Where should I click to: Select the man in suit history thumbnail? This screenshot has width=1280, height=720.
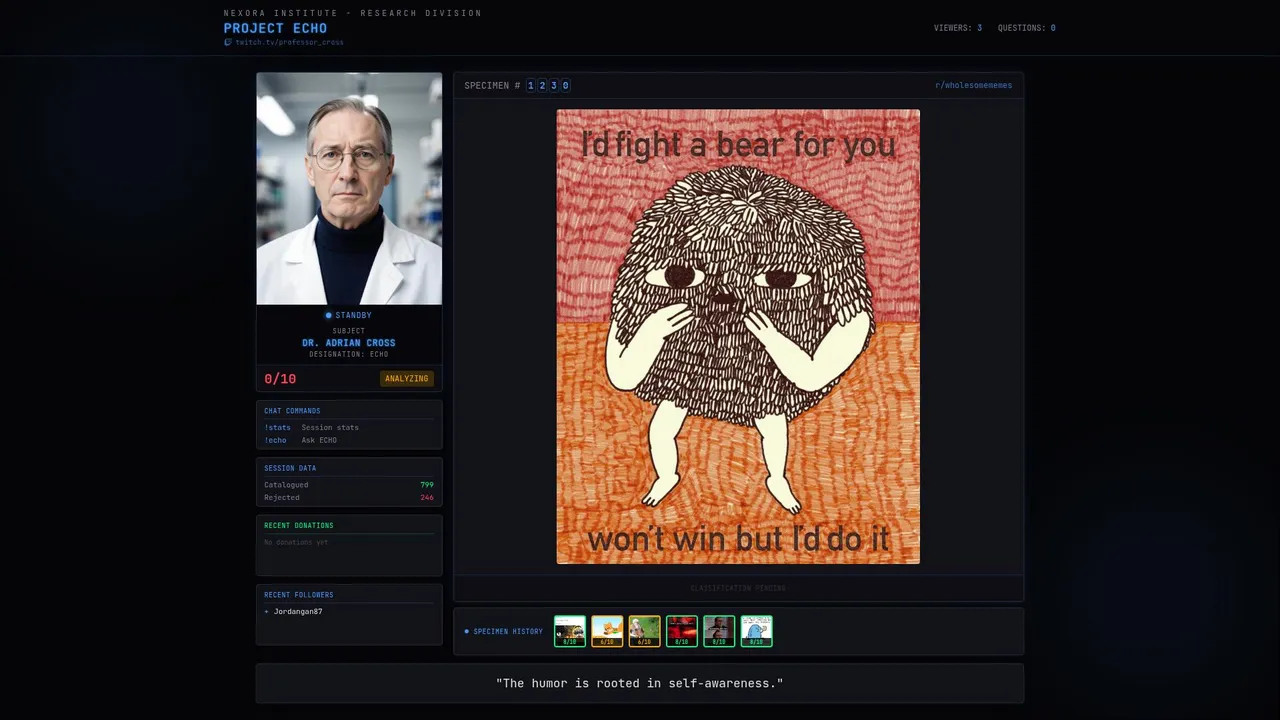pyautogui.click(x=719, y=631)
